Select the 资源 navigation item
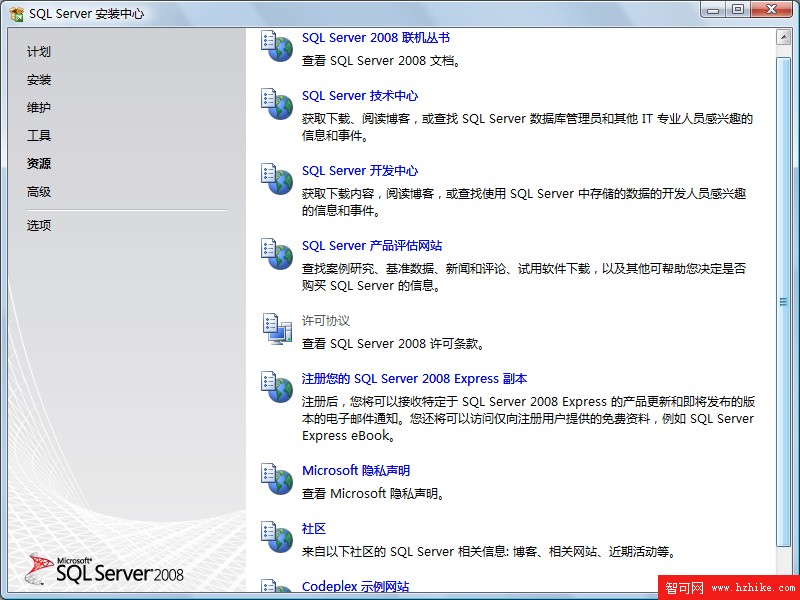 [x=39, y=164]
